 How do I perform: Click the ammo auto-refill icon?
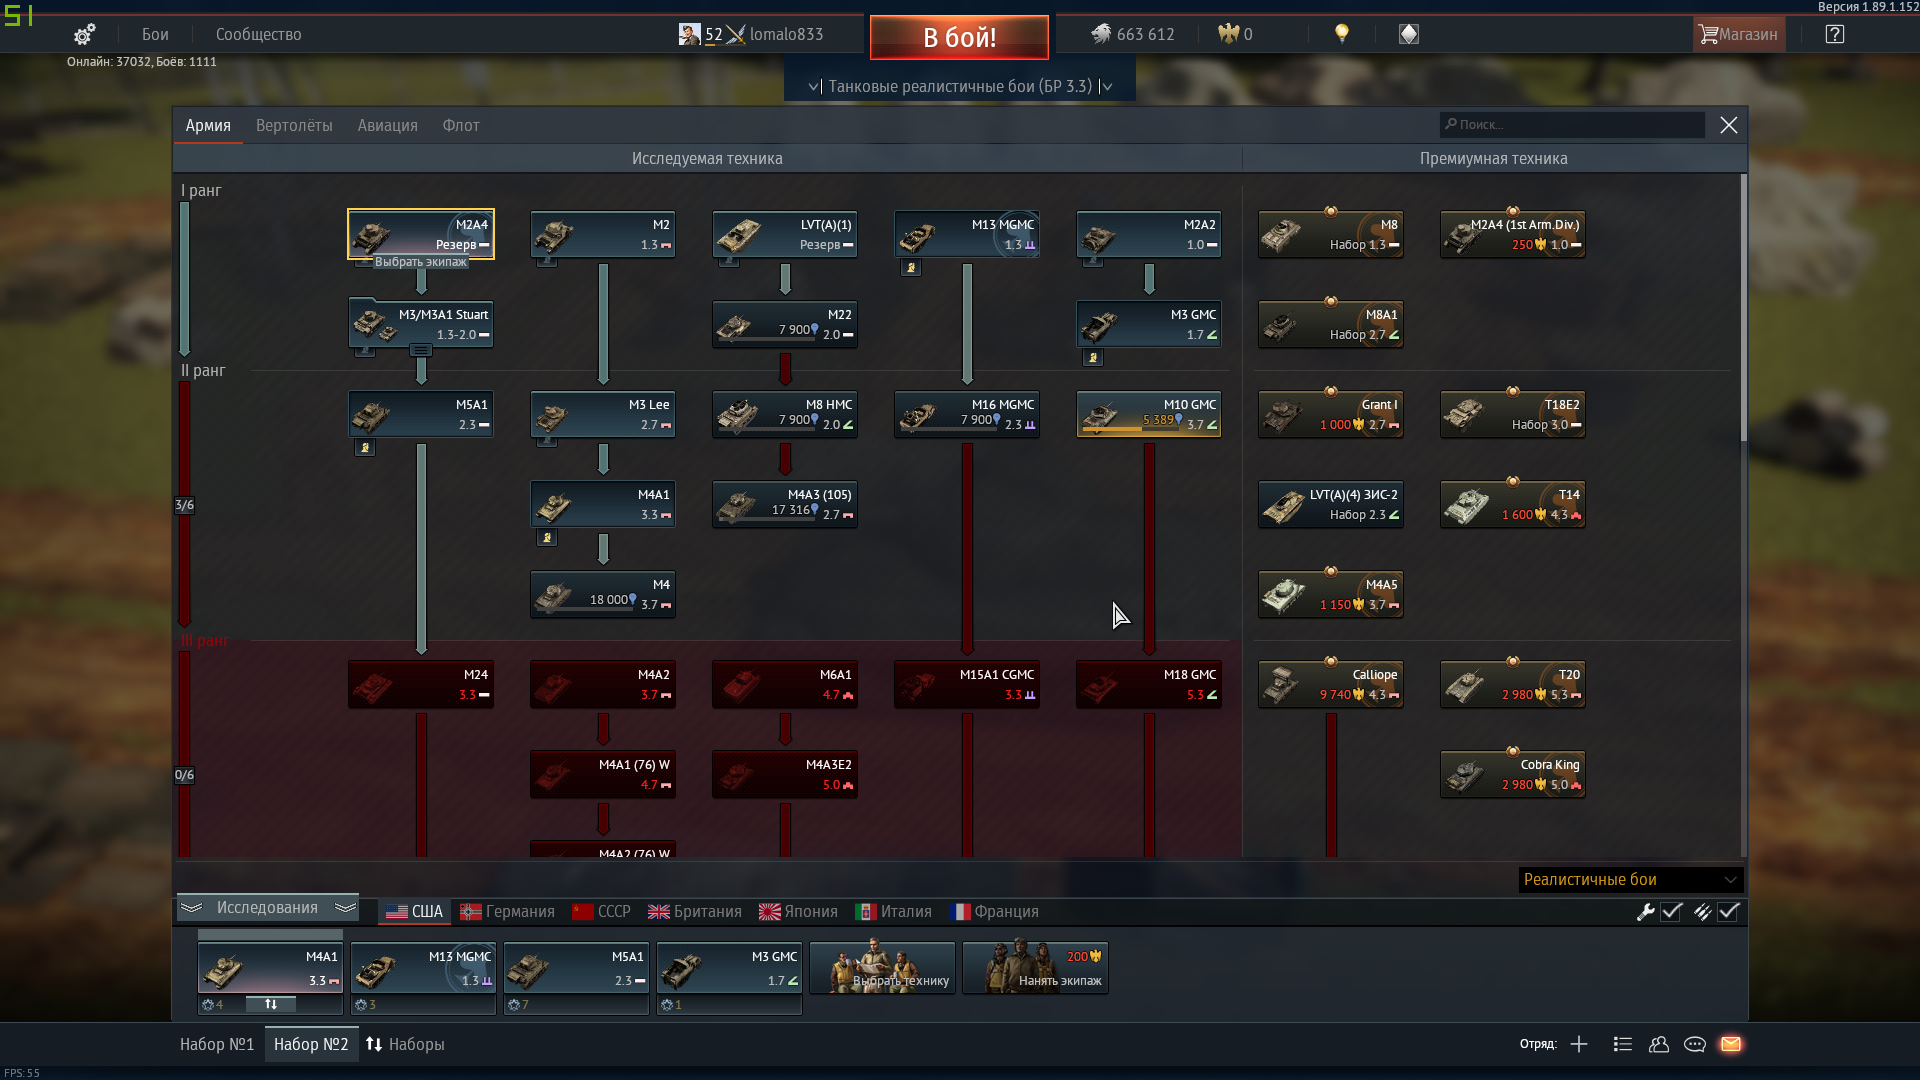tap(1702, 911)
